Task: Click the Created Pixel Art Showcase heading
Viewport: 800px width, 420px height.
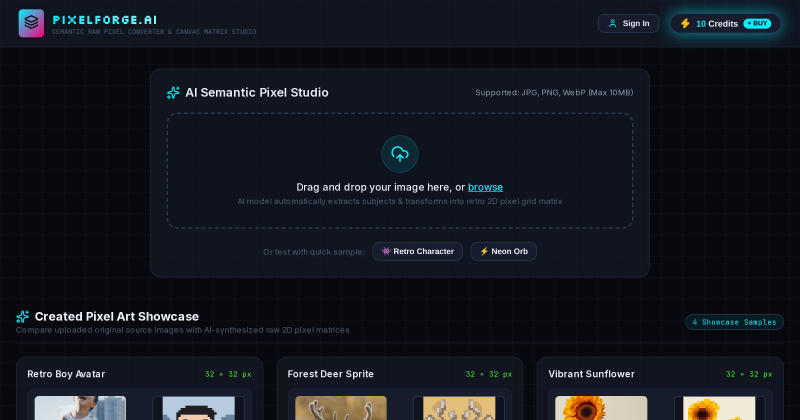Action: [x=117, y=316]
